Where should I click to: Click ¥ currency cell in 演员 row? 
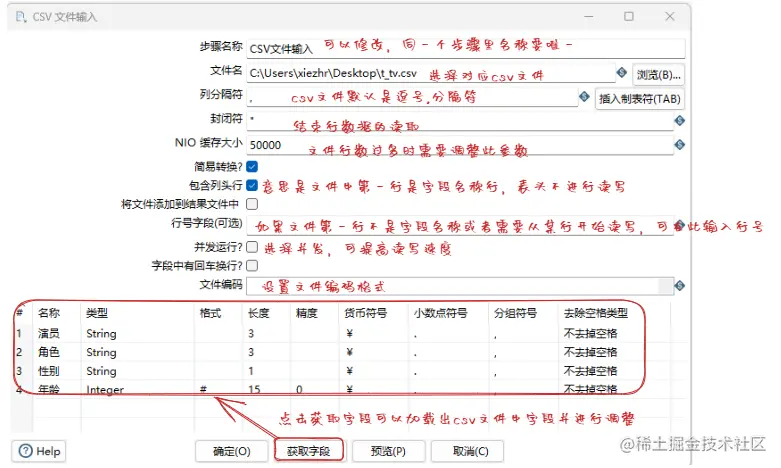pyautogui.click(x=349, y=333)
